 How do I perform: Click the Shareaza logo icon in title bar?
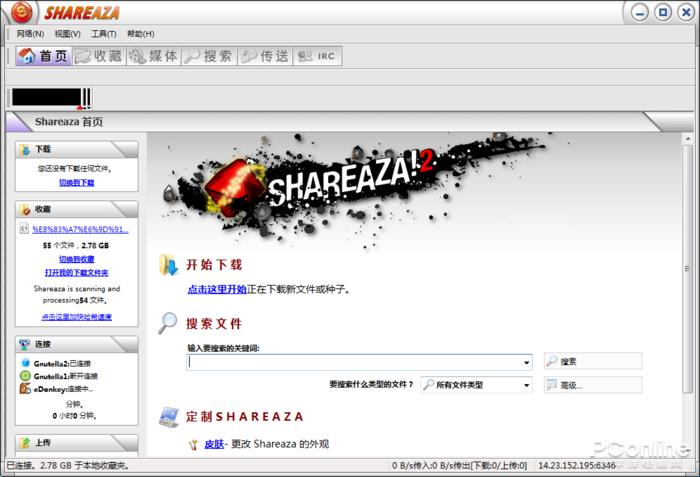23,13
